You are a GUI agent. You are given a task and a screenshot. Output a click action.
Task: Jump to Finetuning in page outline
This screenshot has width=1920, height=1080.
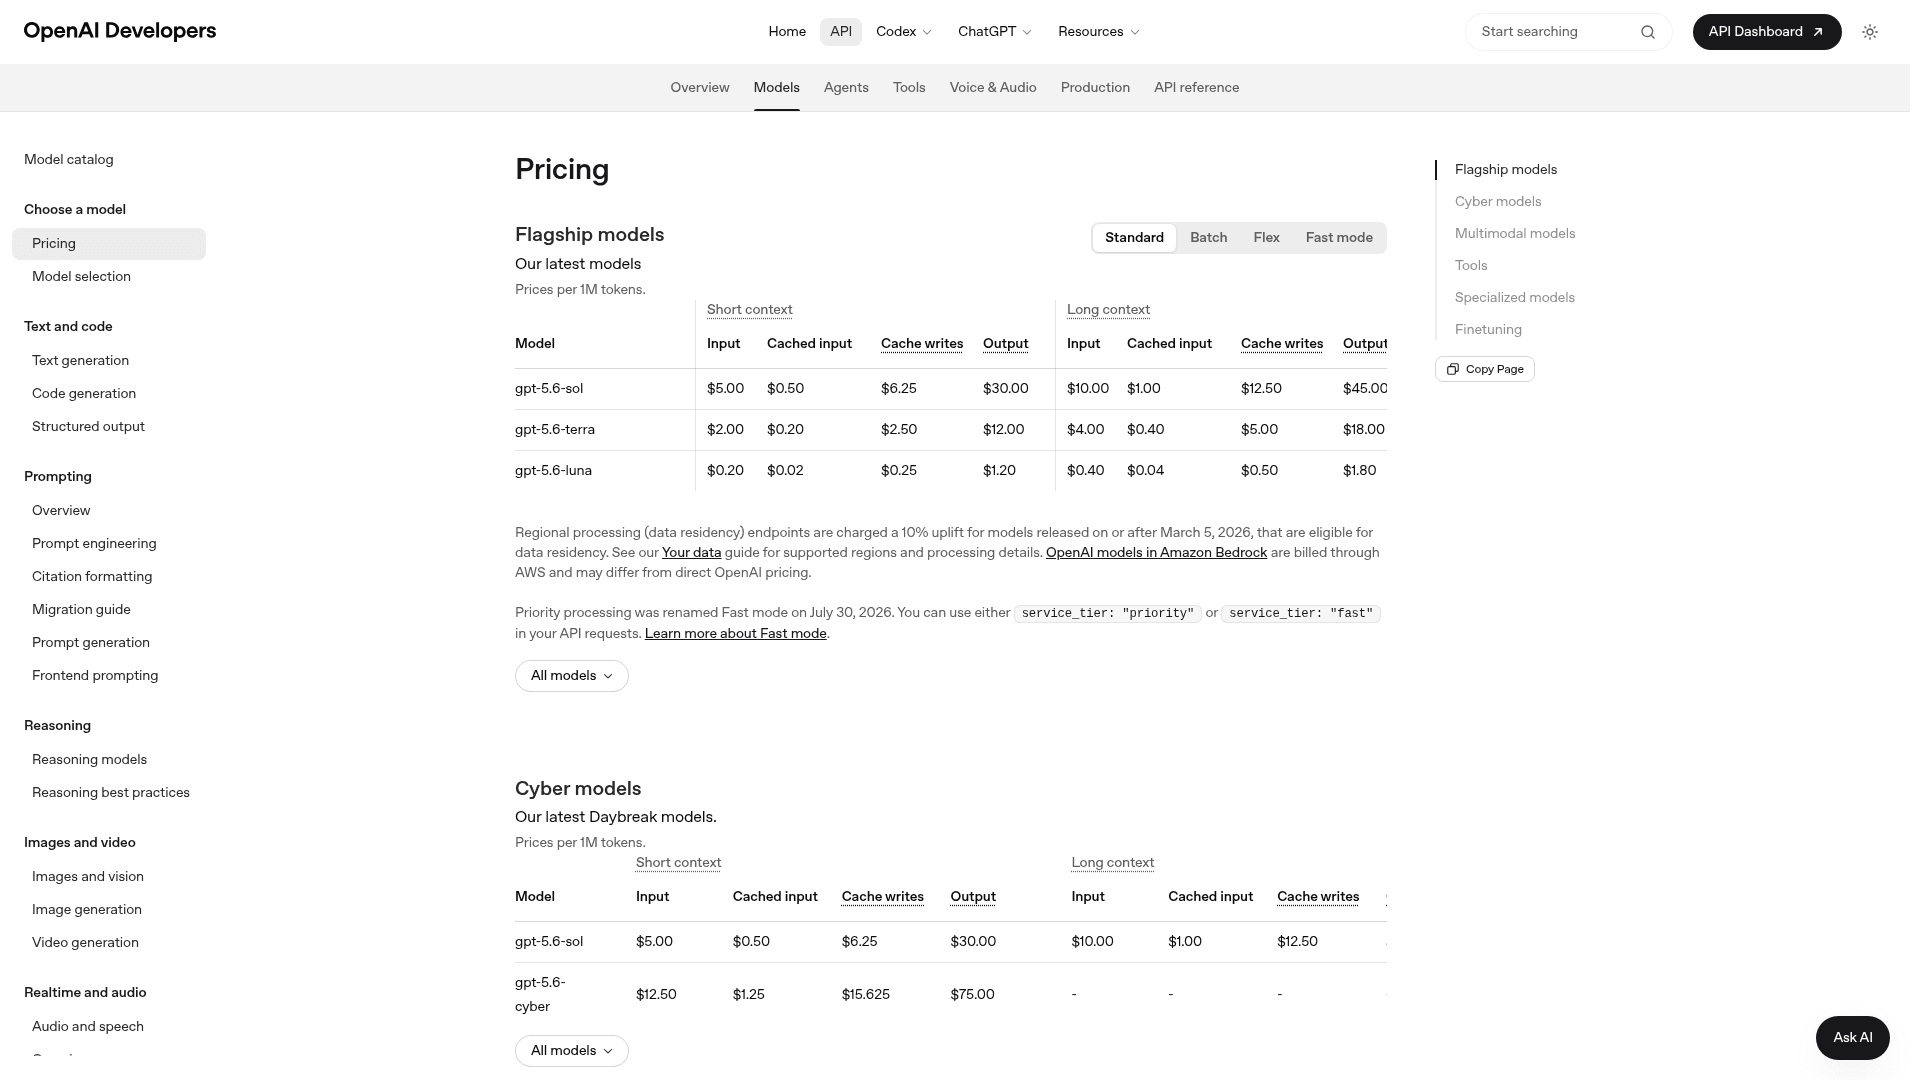[1488, 330]
